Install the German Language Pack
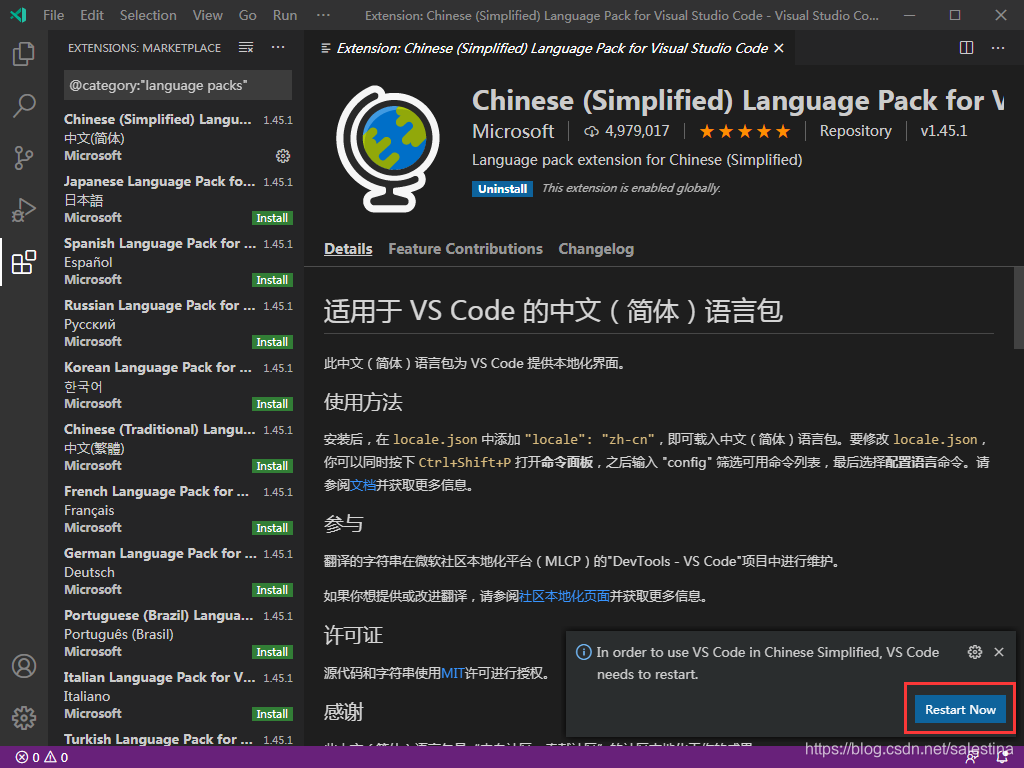 272,590
